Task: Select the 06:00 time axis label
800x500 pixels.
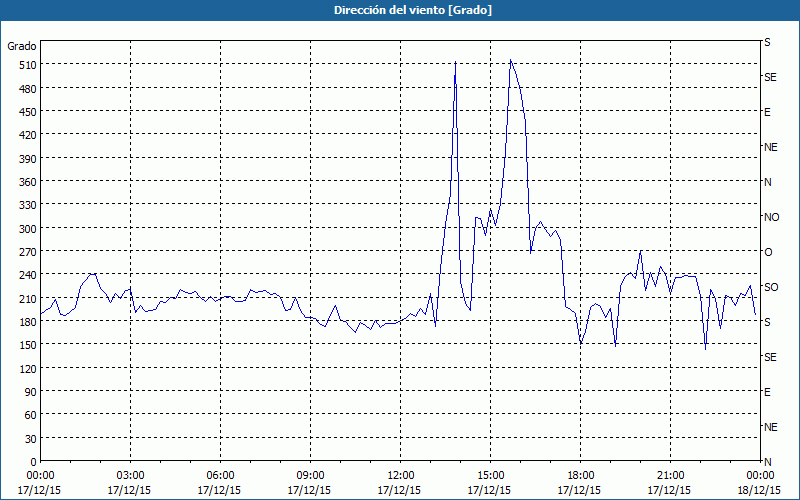Action: (221, 476)
